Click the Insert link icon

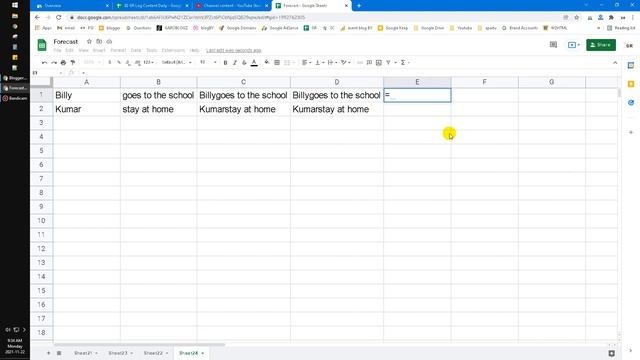click(x=360, y=62)
